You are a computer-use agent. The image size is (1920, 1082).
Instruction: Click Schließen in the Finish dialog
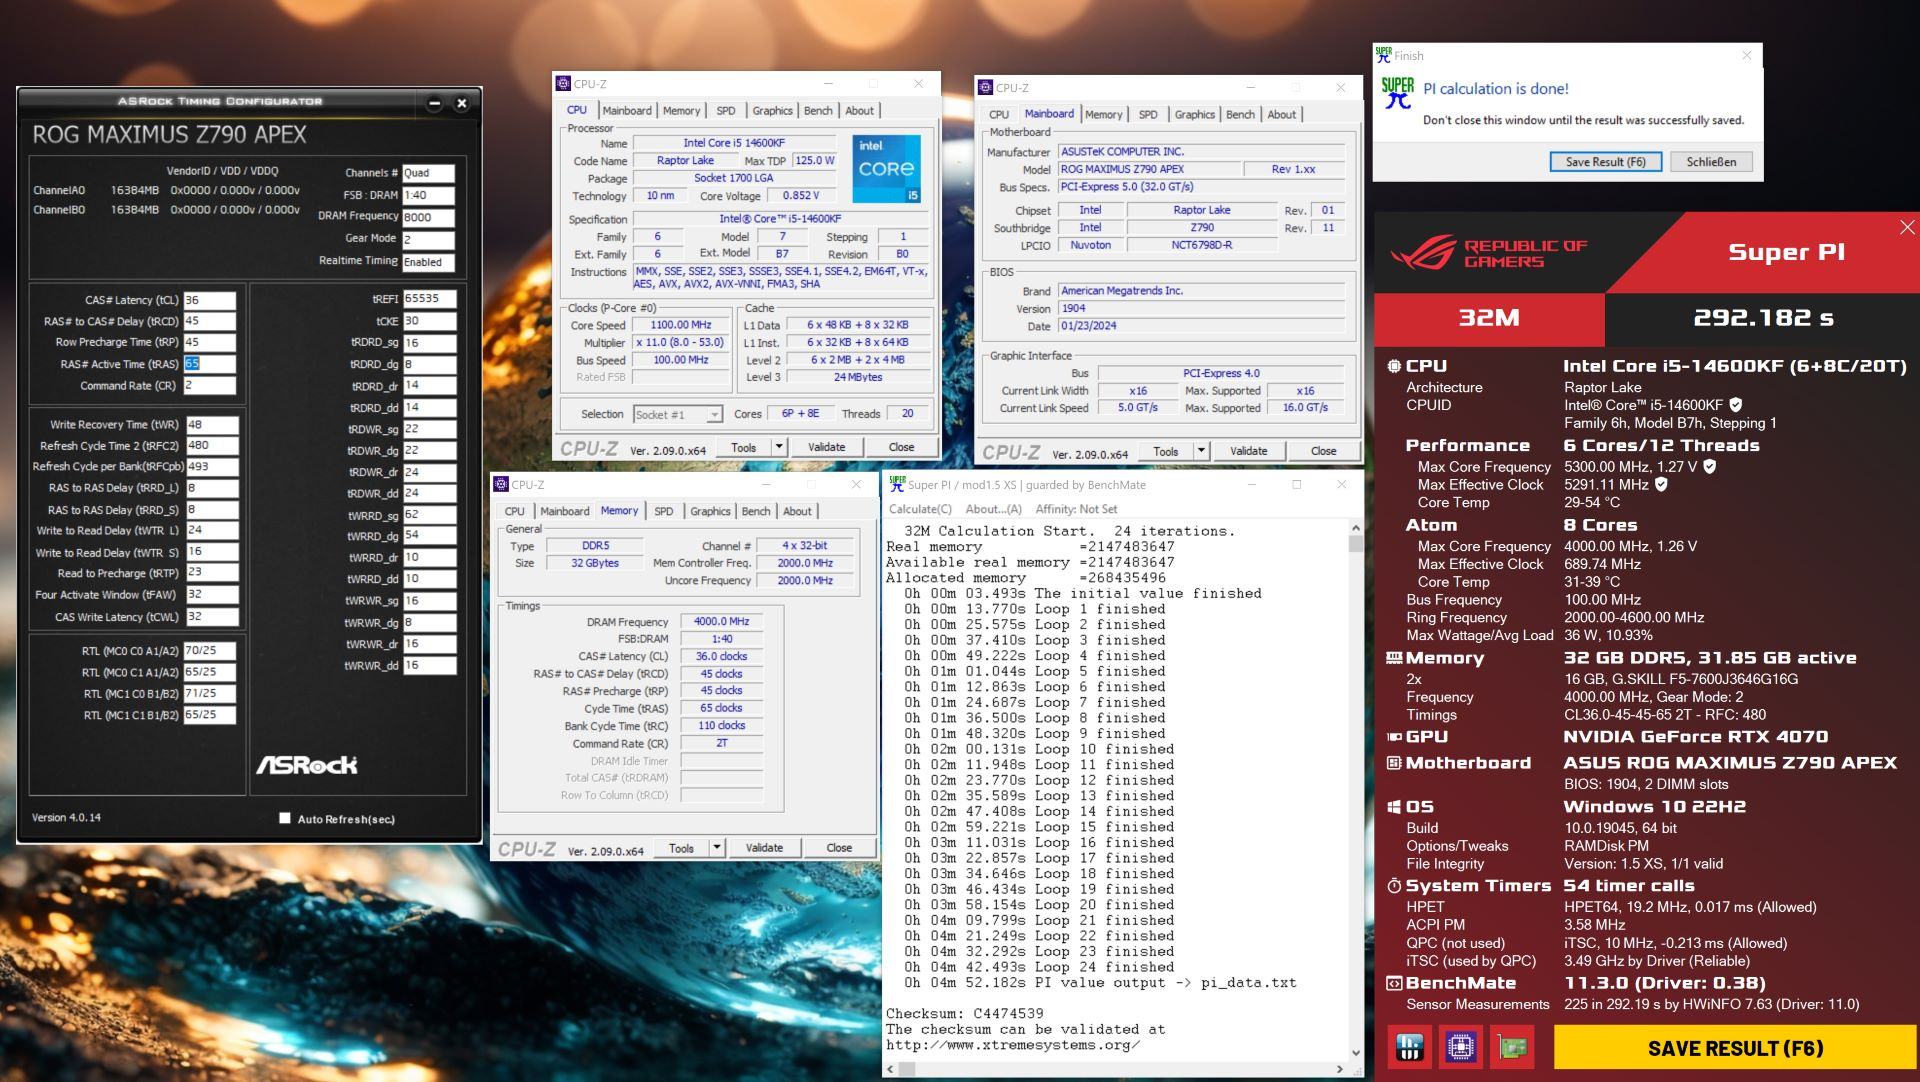pyautogui.click(x=1710, y=161)
